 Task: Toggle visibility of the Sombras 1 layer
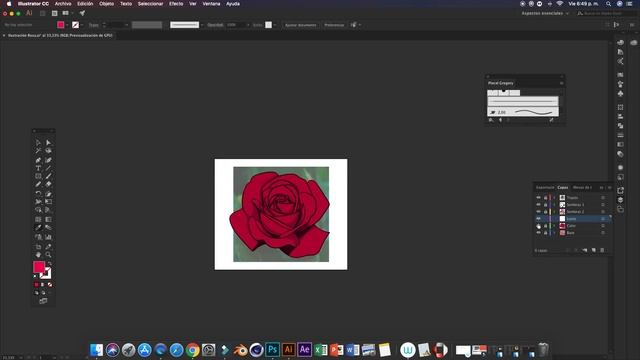(538, 204)
